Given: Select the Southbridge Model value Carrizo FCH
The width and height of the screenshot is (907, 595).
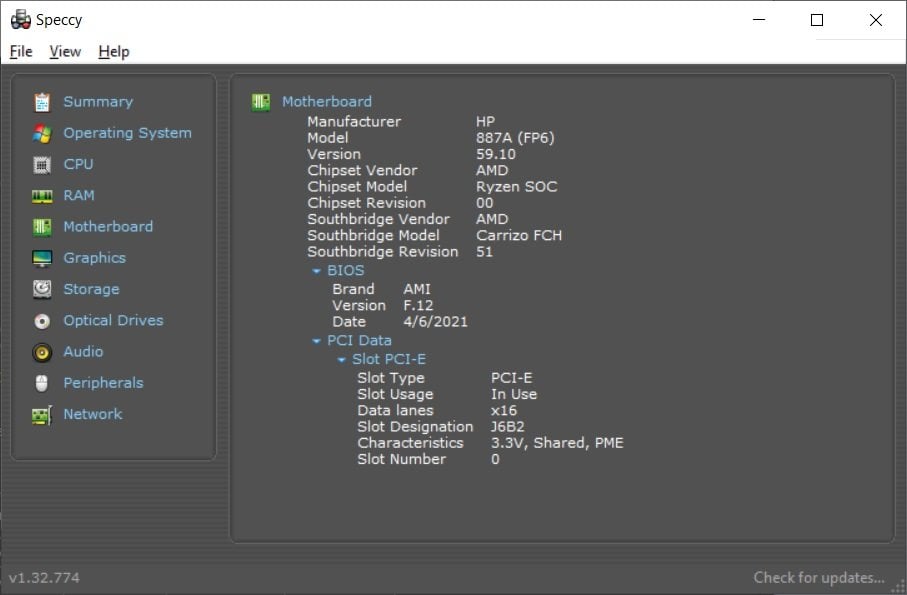Looking at the screenshot, I should [519, 235].
